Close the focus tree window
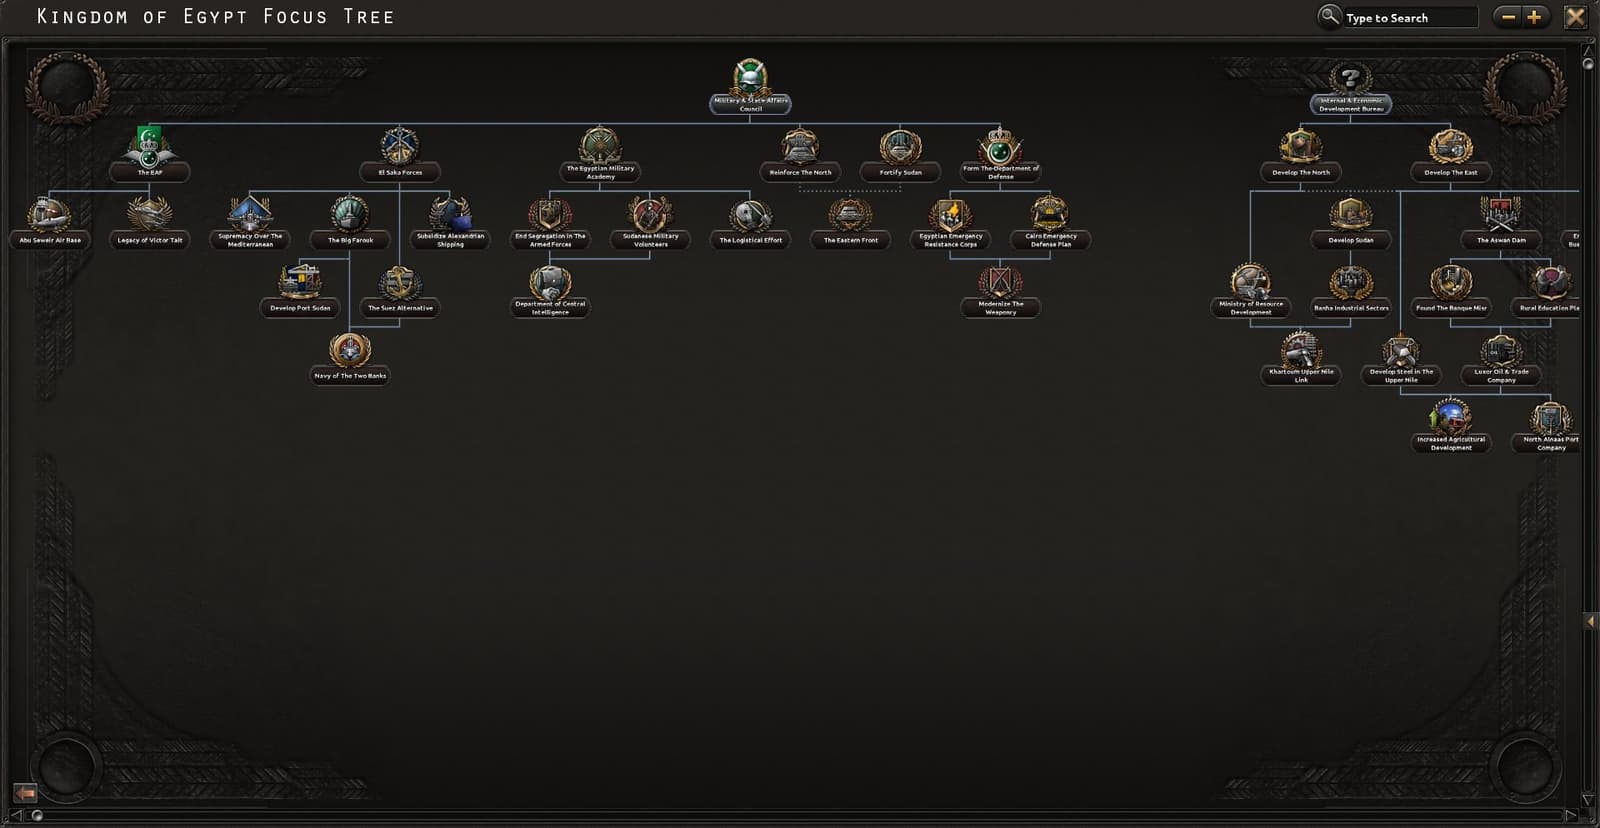Screen dimensions: 1600x828 click(1575, 17)
